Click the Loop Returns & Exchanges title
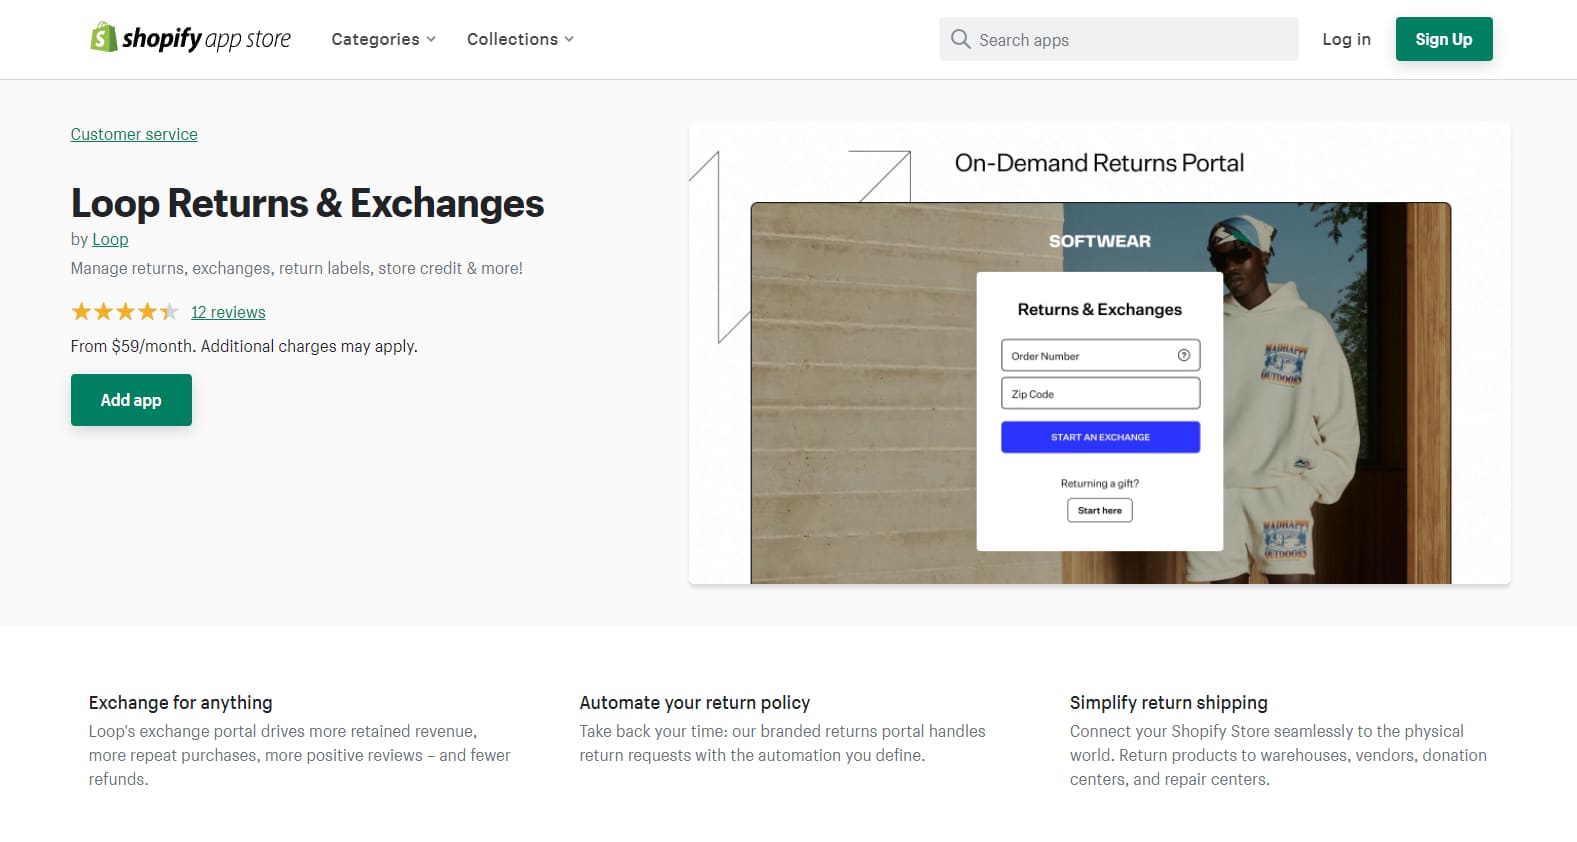 coord(307,203)
